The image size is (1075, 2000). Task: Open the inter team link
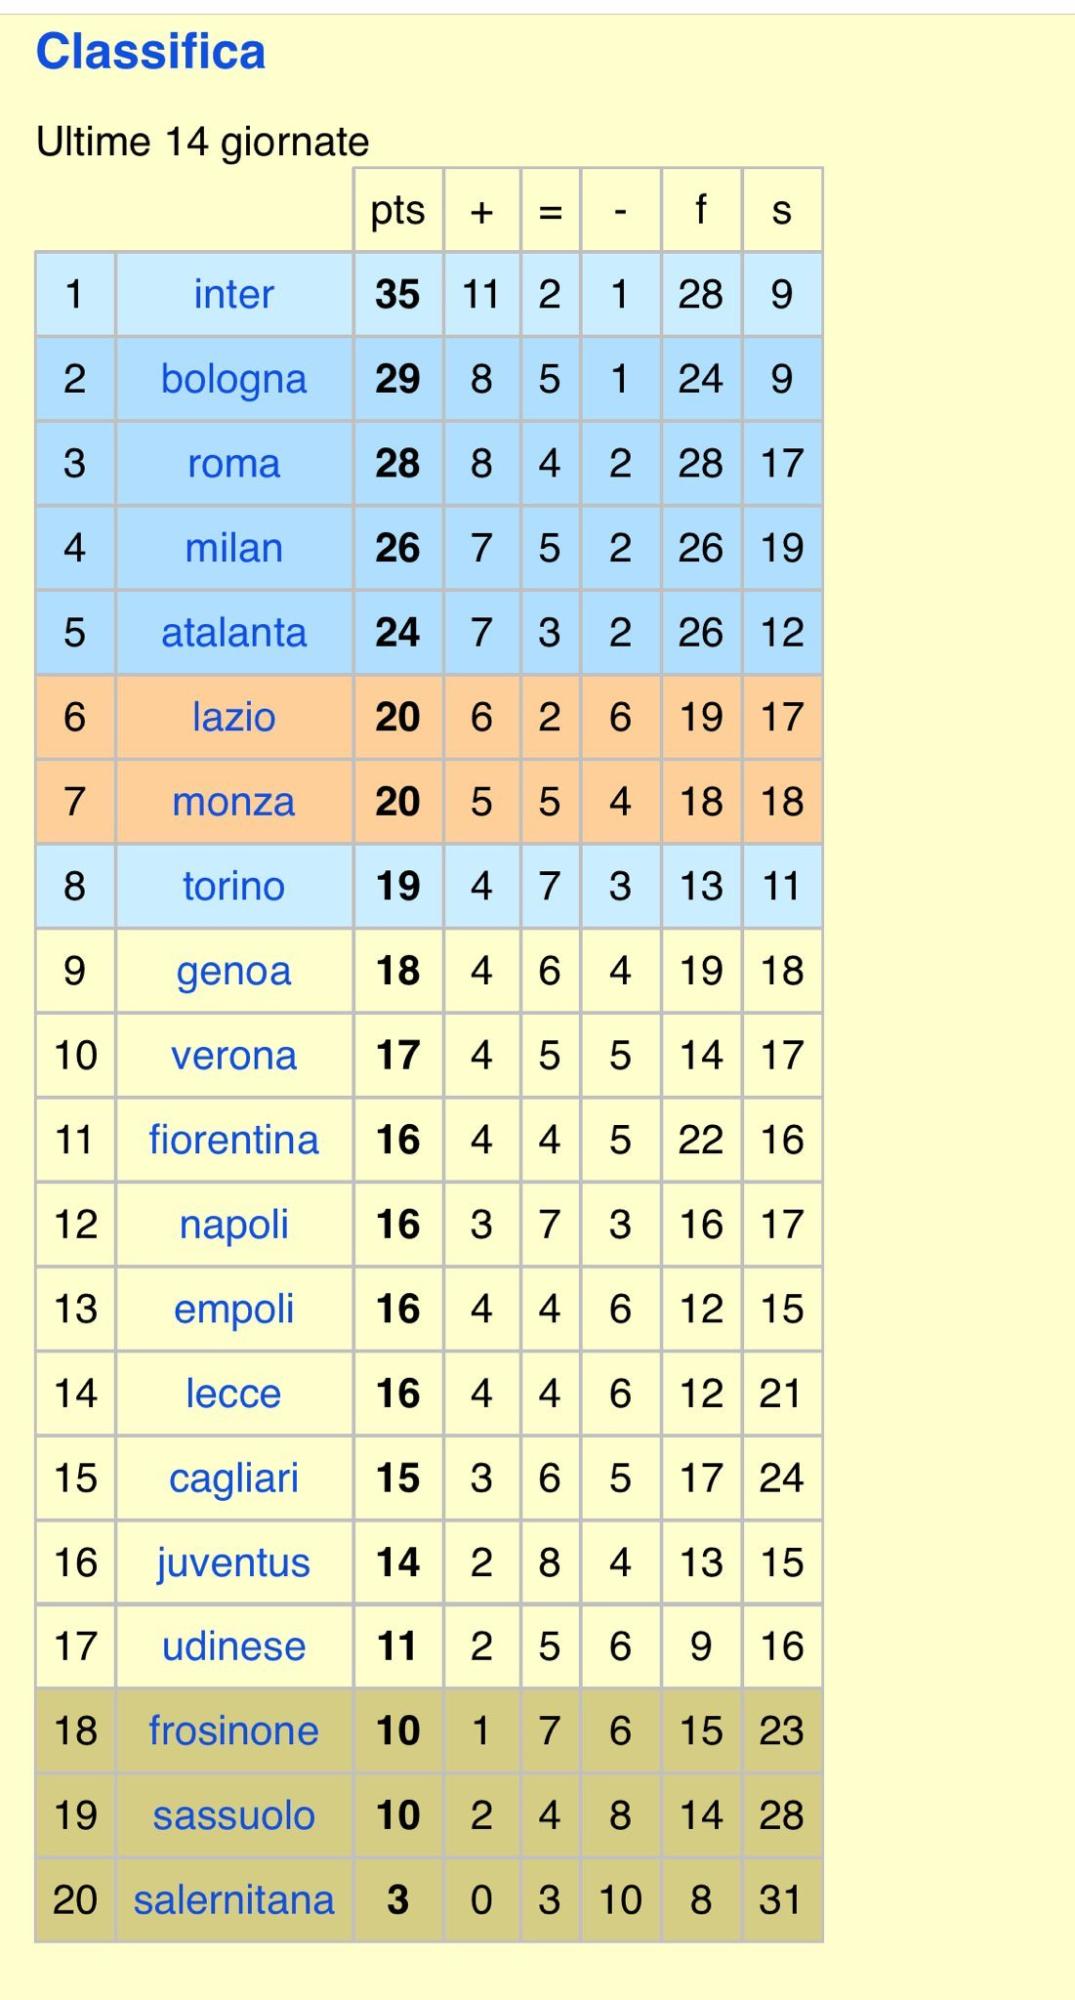click(x=233, y=294)
